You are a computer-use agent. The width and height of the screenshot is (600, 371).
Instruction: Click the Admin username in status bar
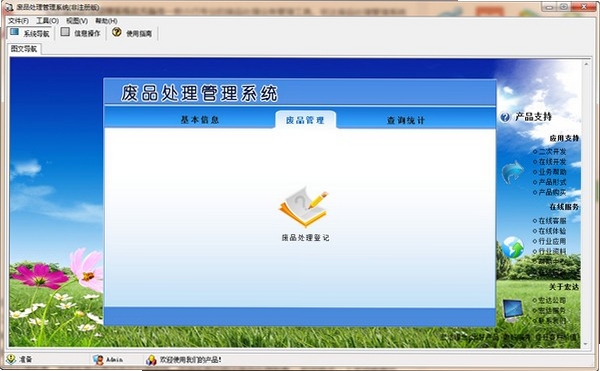(114, 360)
